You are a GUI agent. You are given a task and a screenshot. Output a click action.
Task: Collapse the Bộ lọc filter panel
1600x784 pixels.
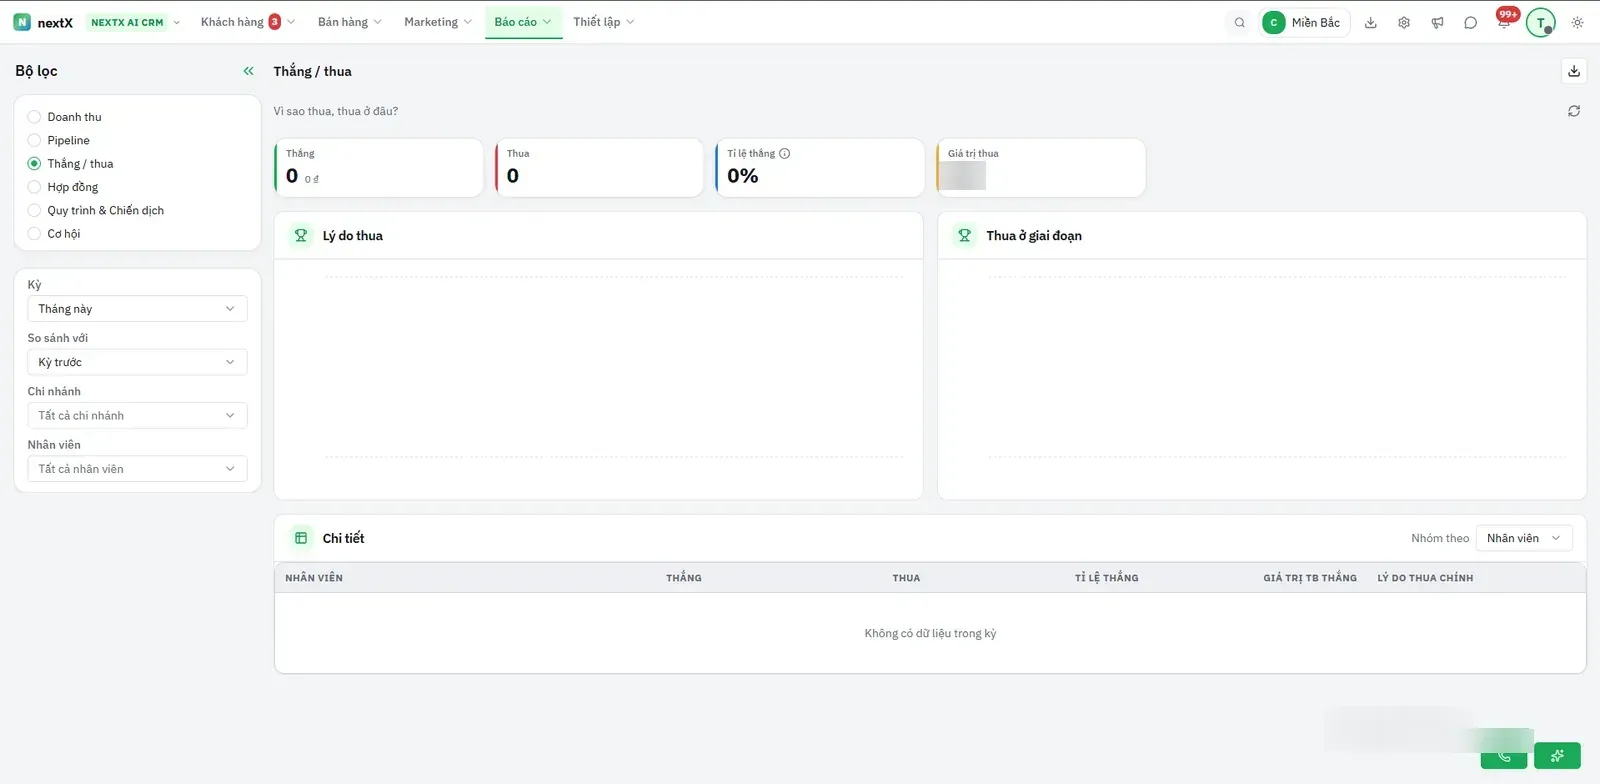tap(248, 71)
